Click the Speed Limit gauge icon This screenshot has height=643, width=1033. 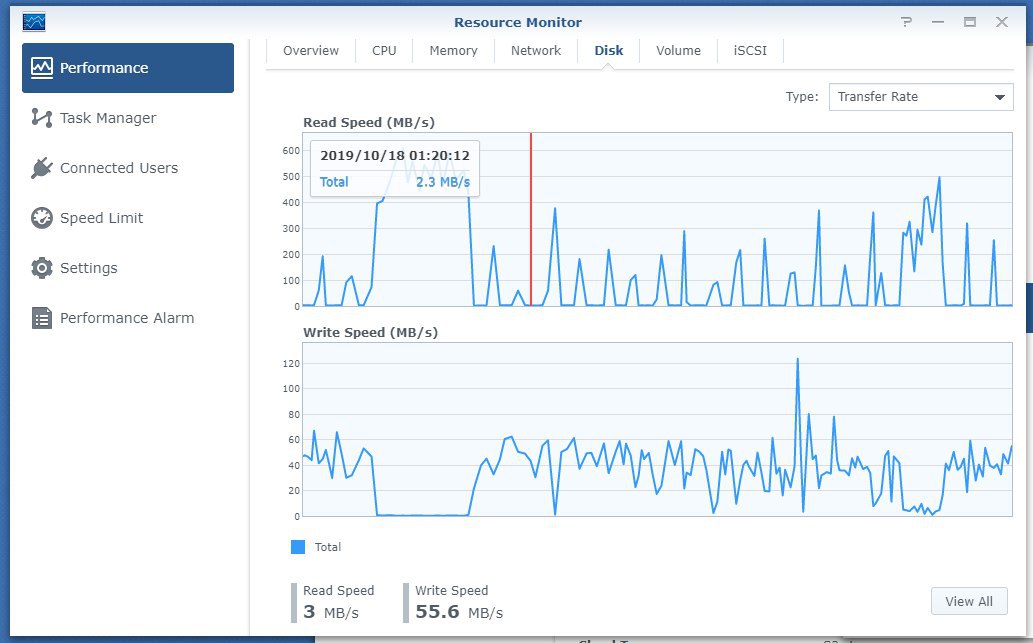(42, 218)
